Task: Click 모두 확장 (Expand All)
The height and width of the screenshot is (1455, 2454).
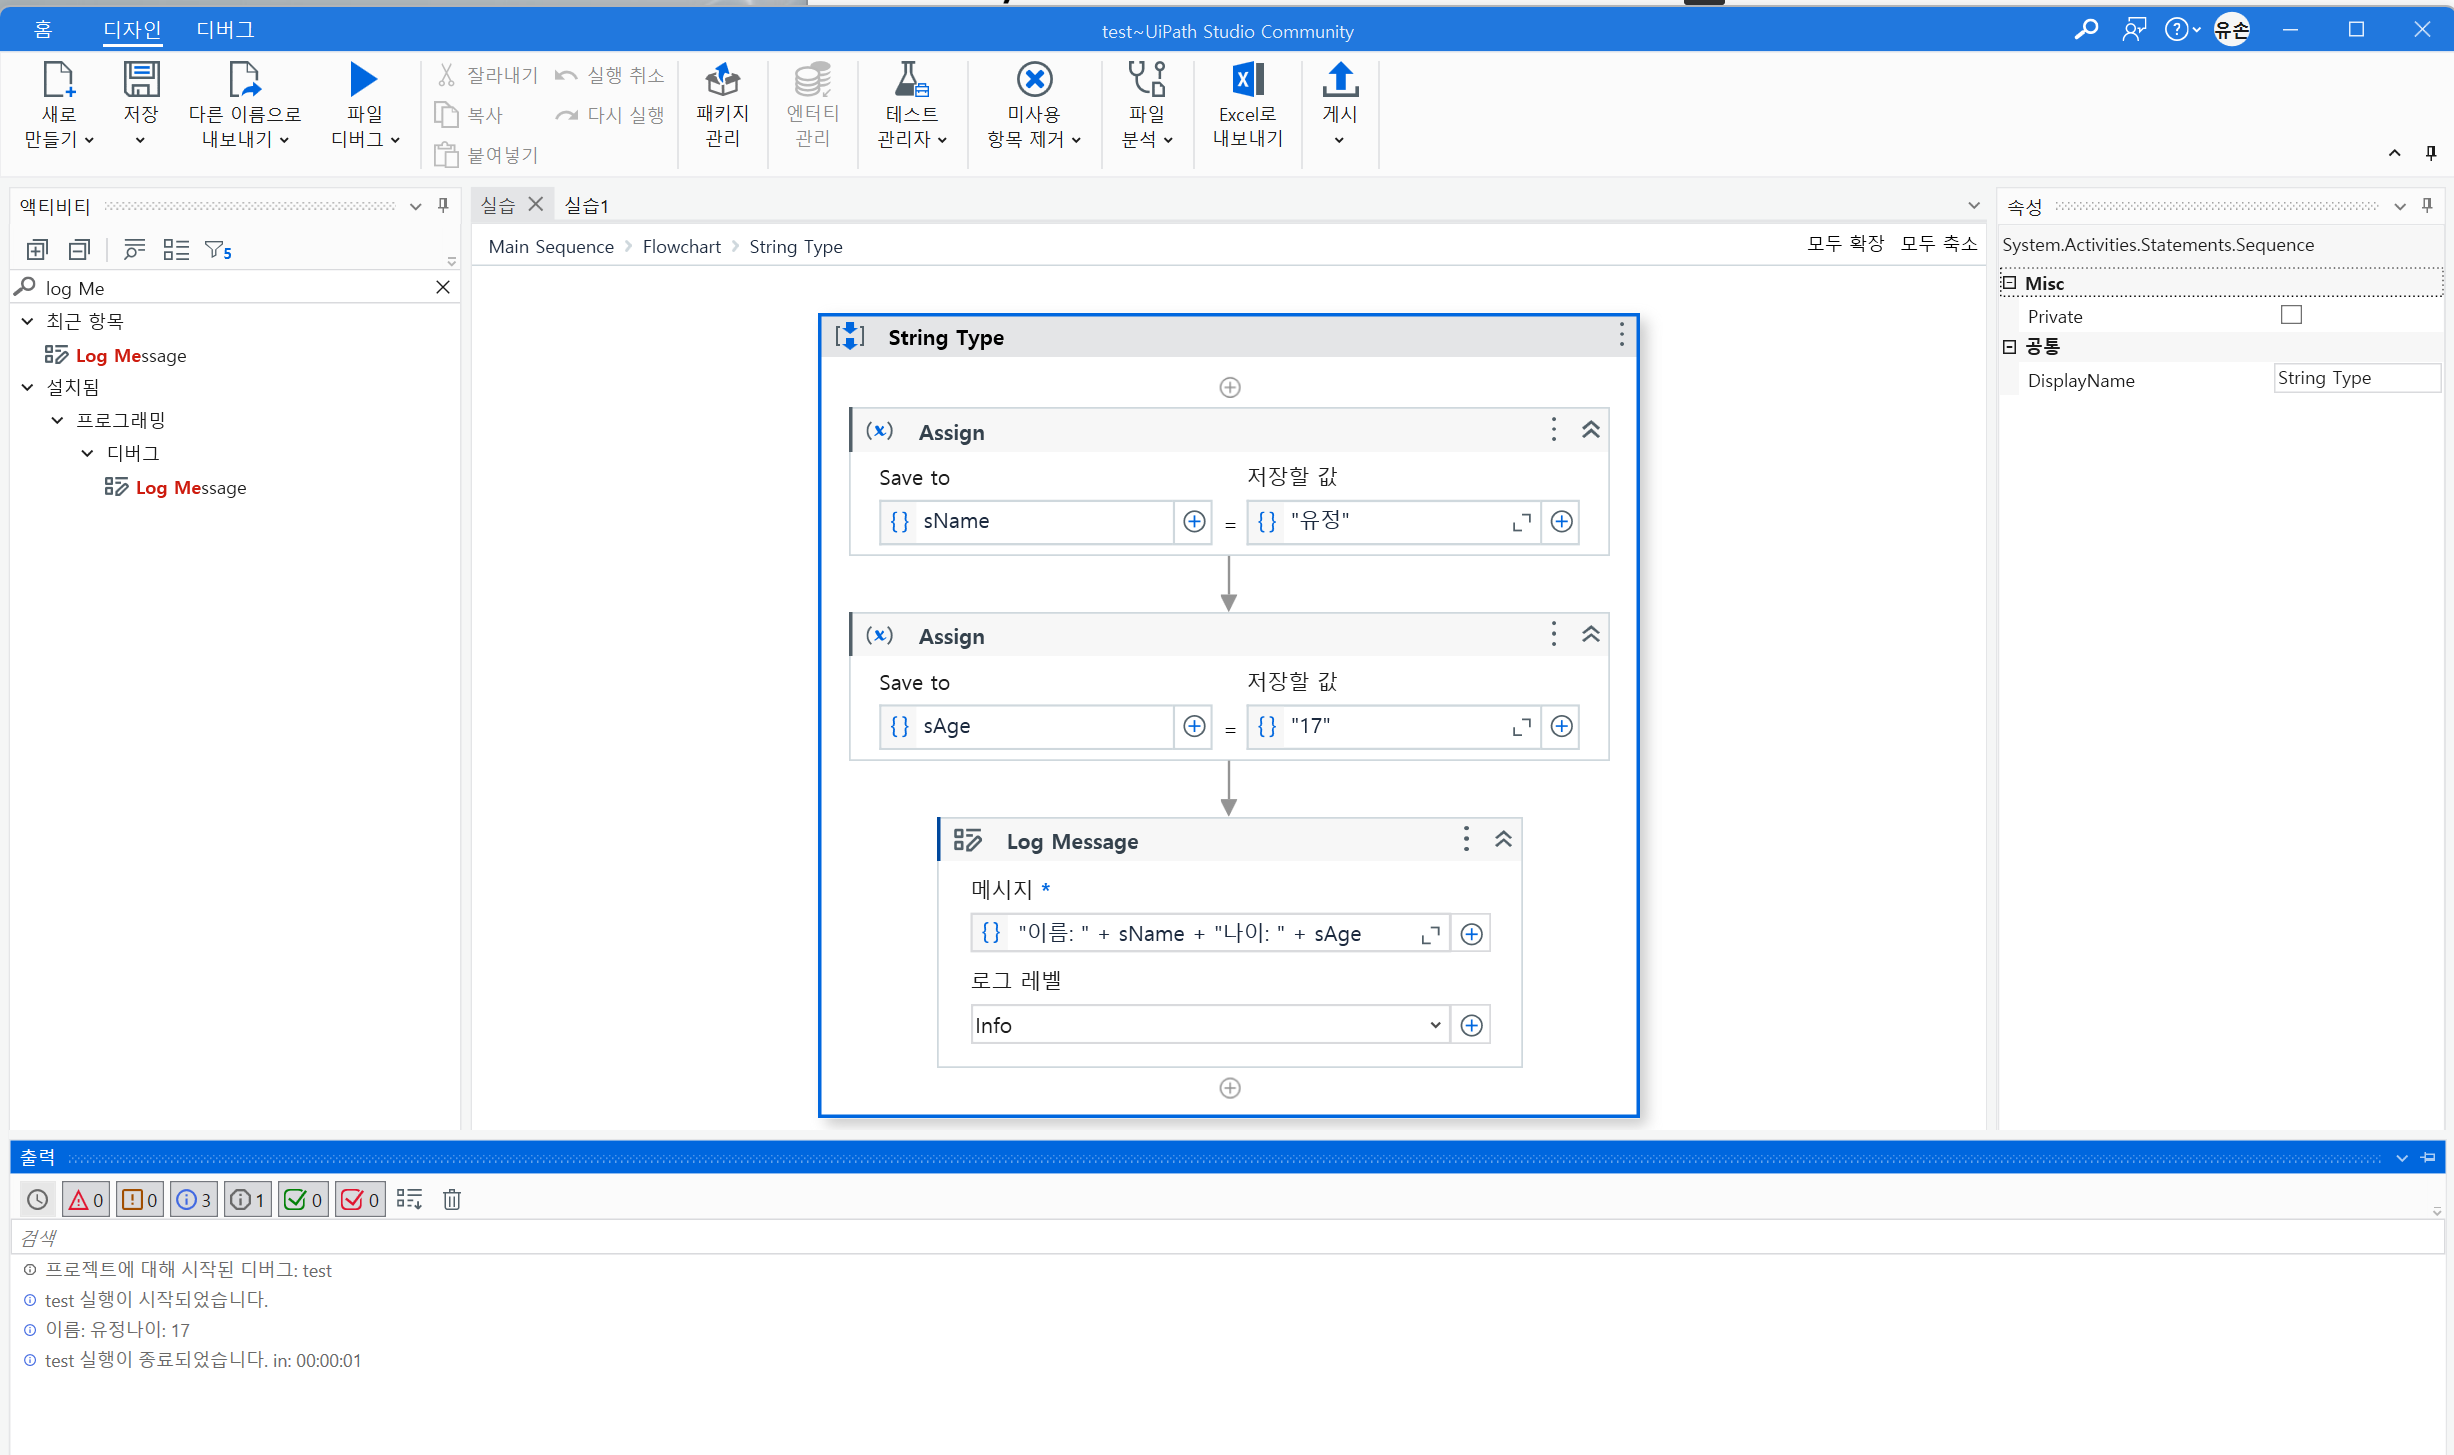Action: [x=1846, y=244]
